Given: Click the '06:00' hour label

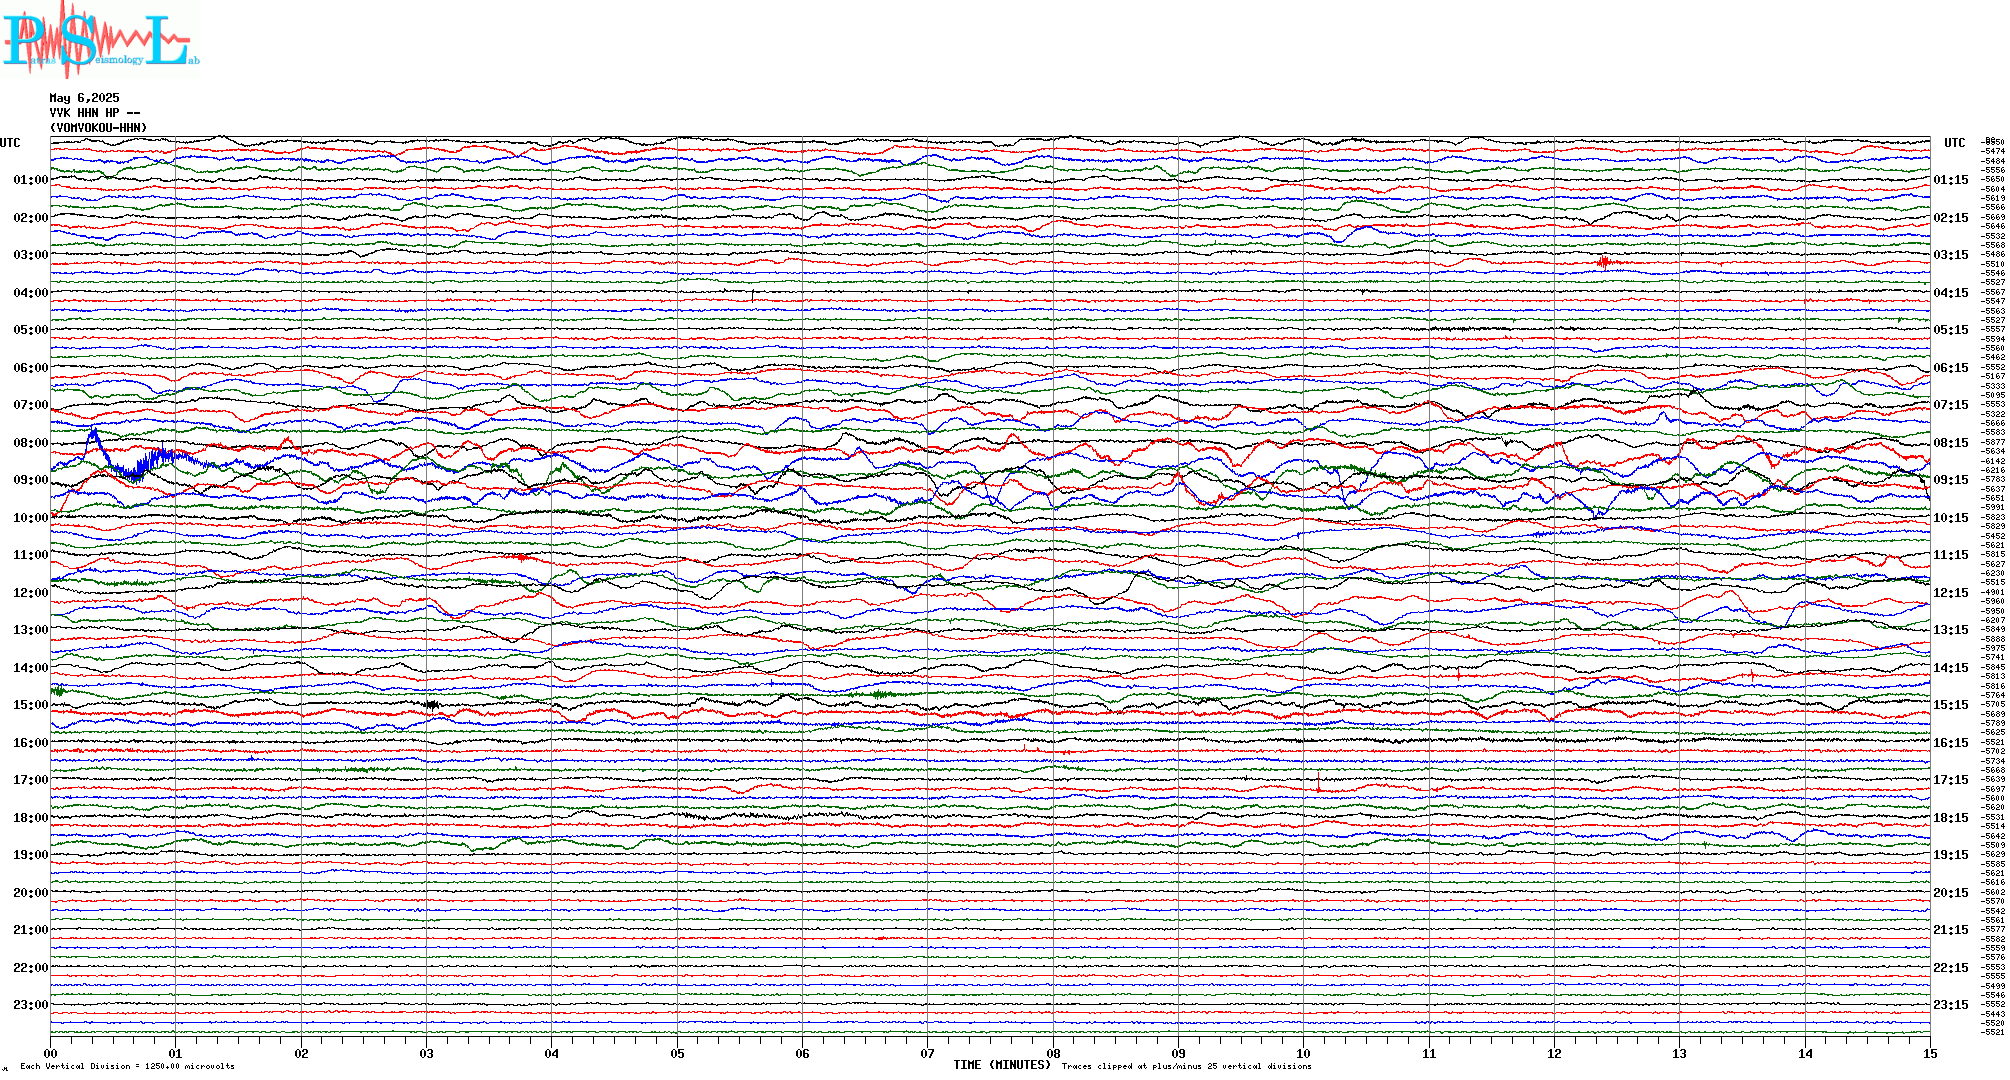Looking at the screenshot, I should click(x=31, y=368).
